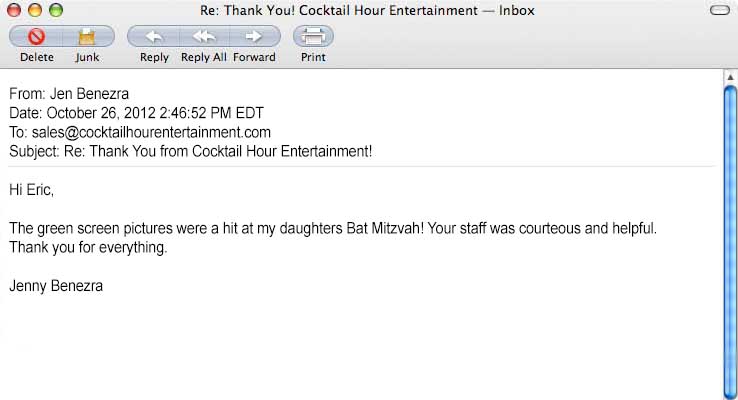
Task: Minimize the window using the yellow button
Action: (x=34, y=11)
